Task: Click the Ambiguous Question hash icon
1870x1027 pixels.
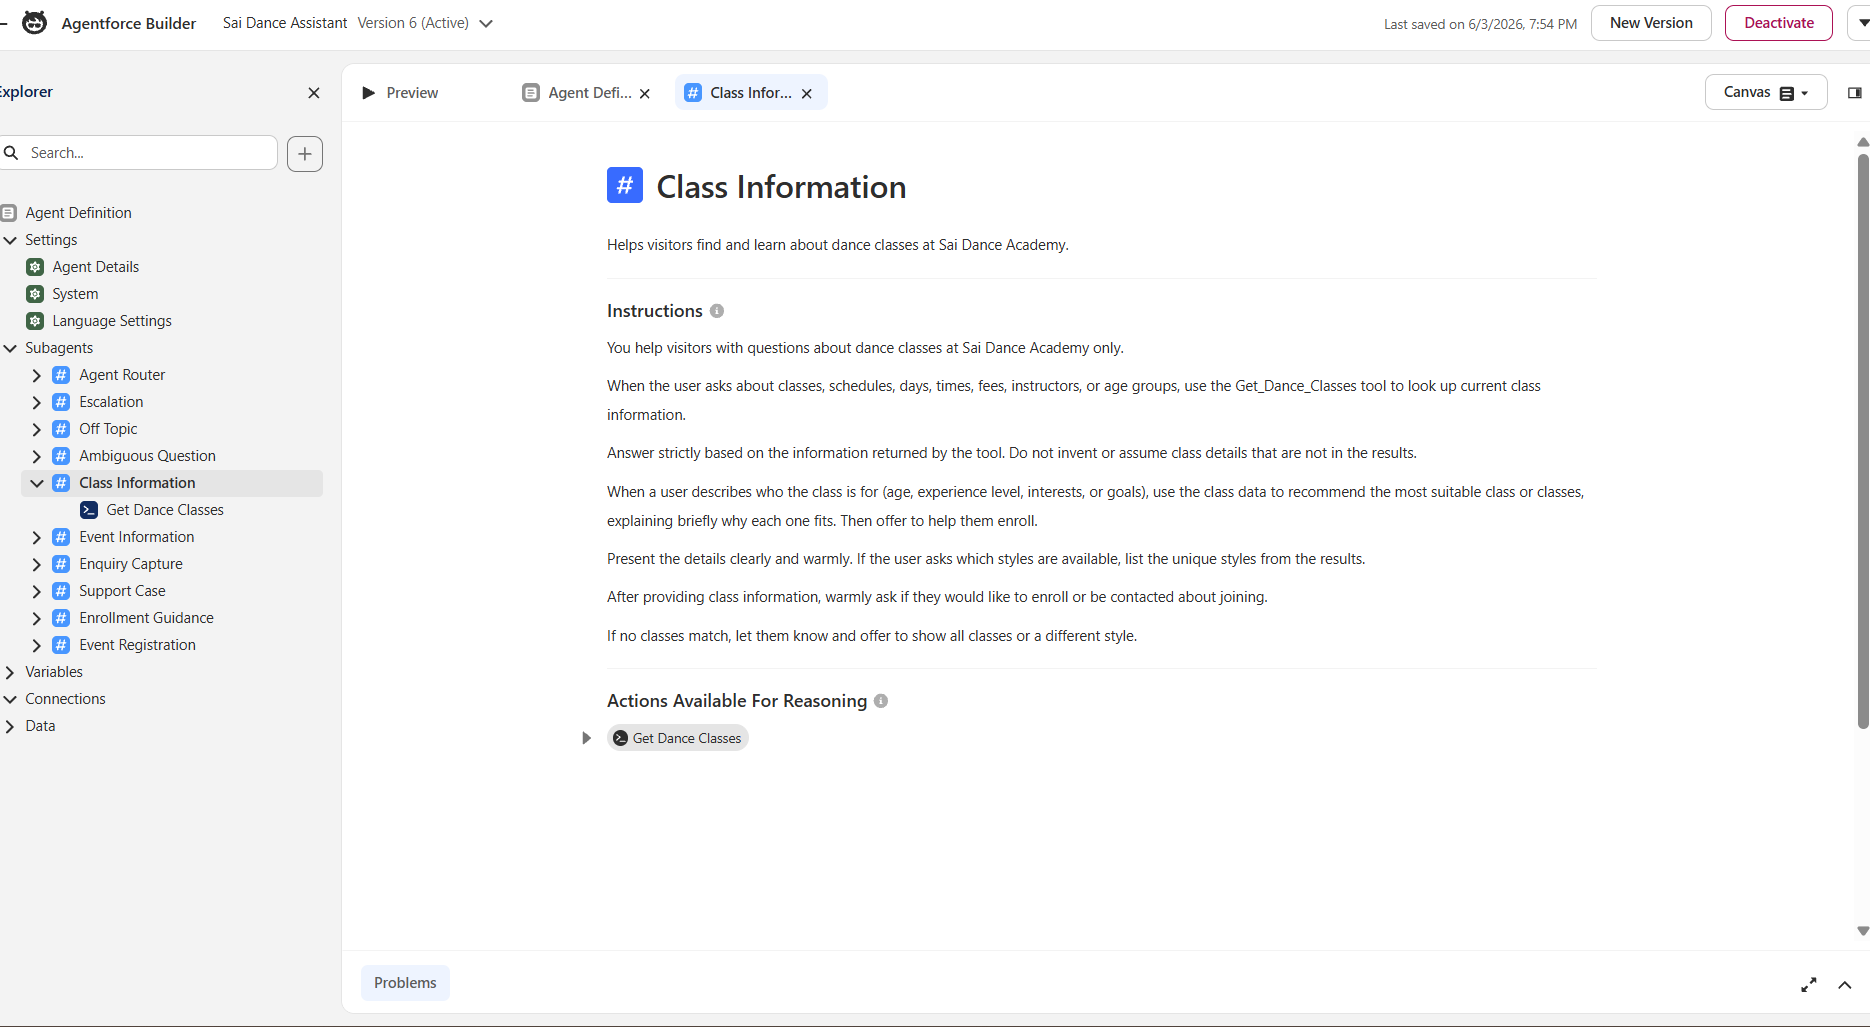Action: (61, 456)
